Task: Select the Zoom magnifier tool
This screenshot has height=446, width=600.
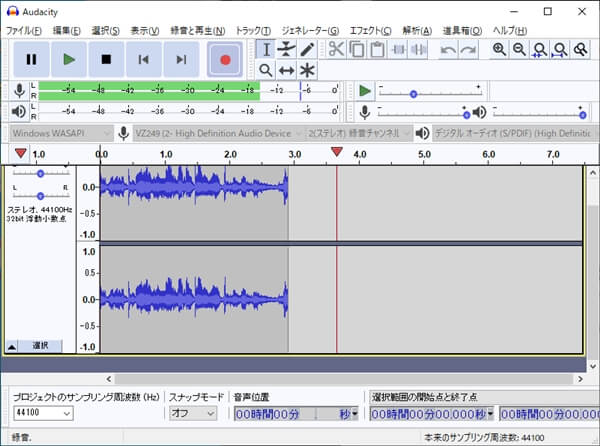Action: click(x=266, y=70)
